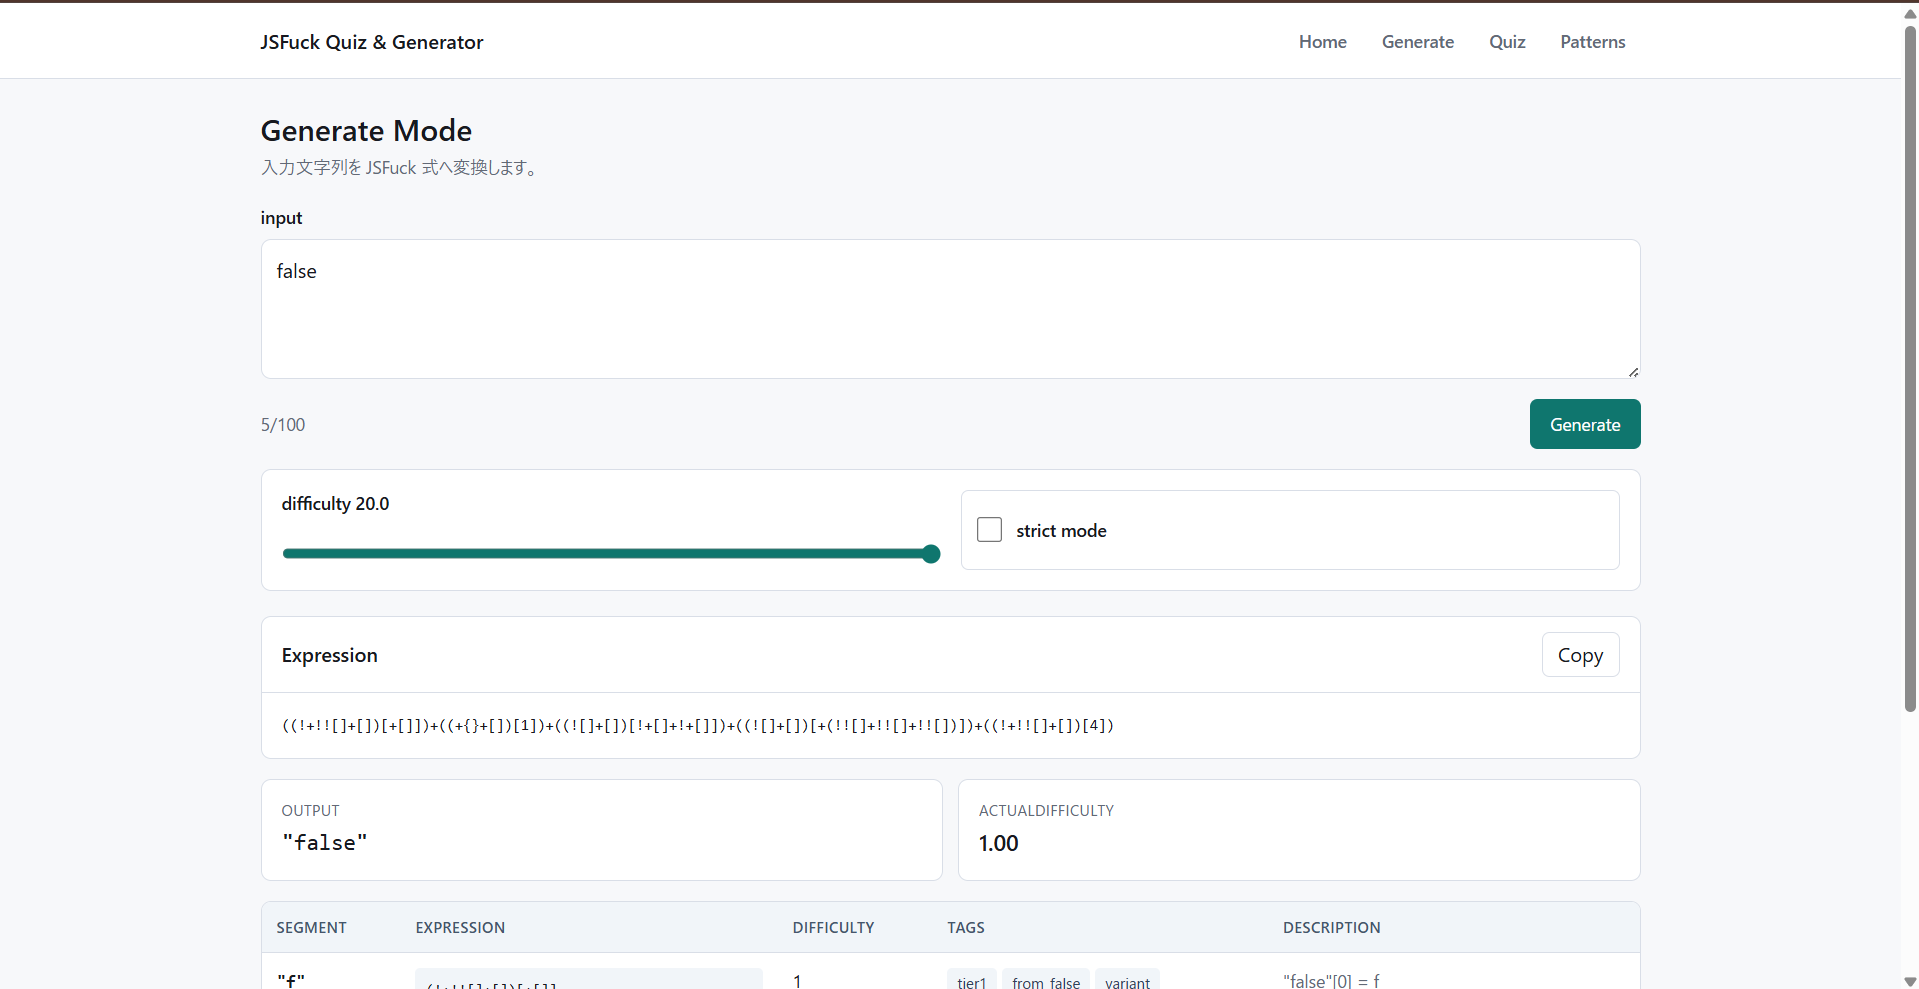Navigate to the Patterns page
Image resolution: width=1919 pixels, height=989 pixels.
(1592, 42)
